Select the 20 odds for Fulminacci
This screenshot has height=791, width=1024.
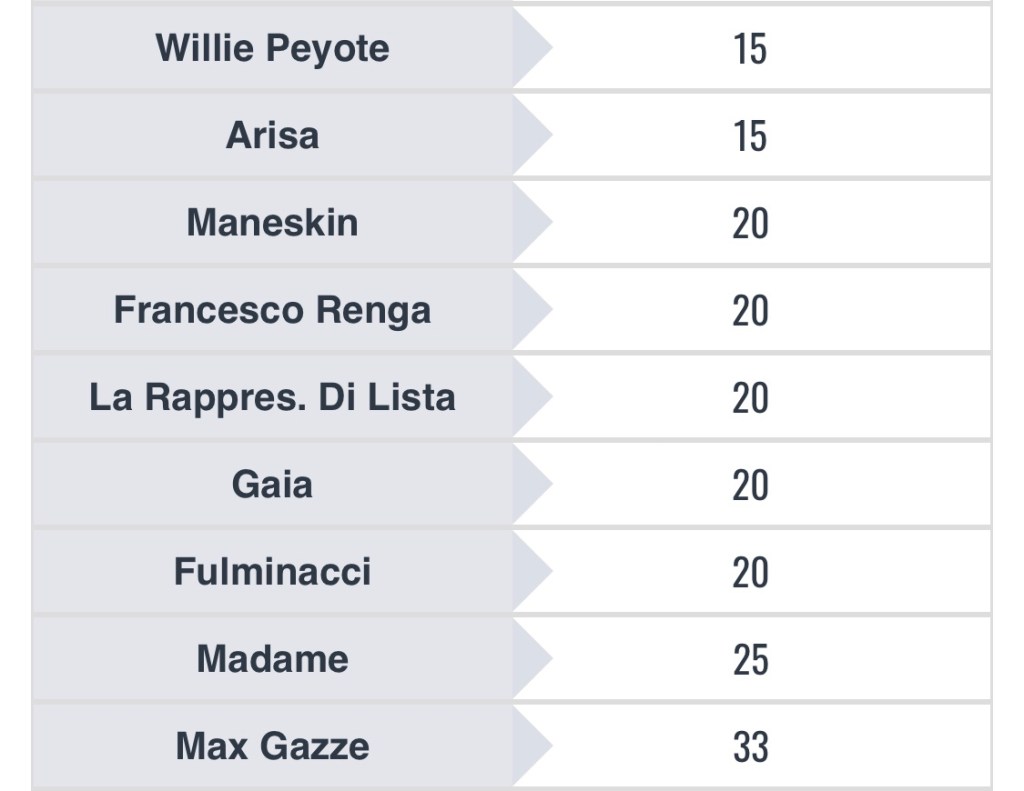point(750,572)
